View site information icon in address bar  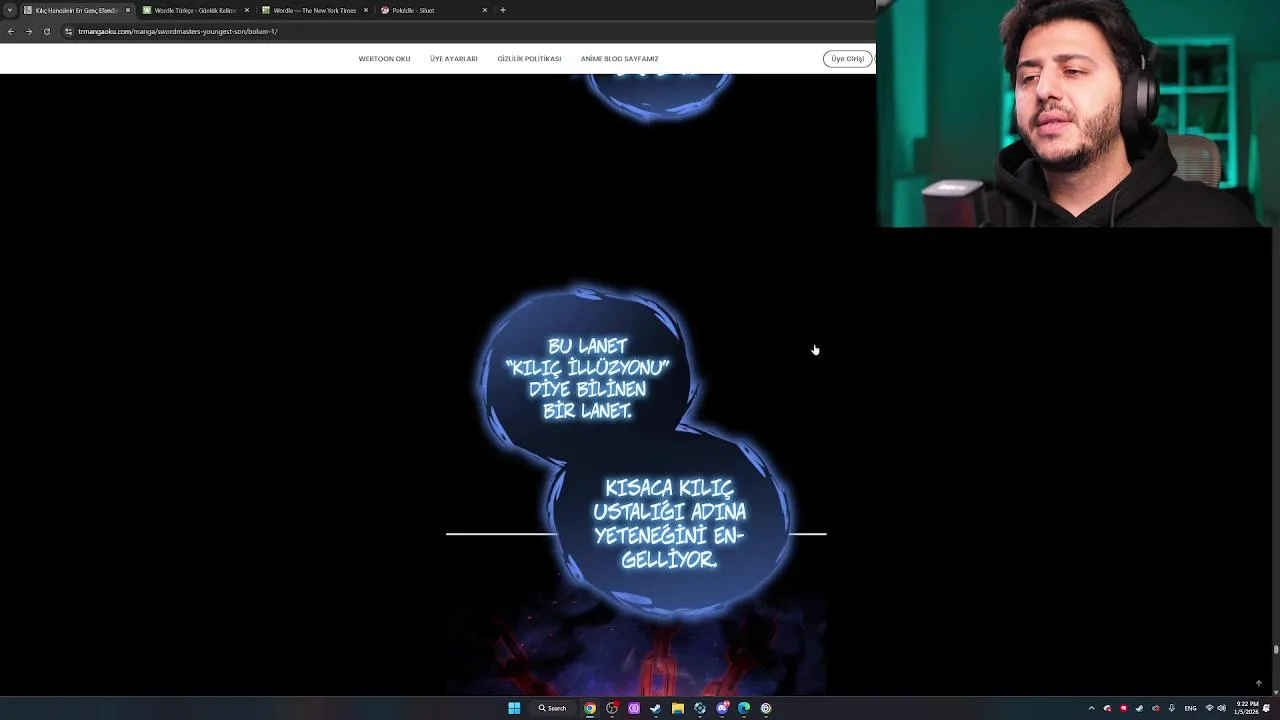click(68, 31)
